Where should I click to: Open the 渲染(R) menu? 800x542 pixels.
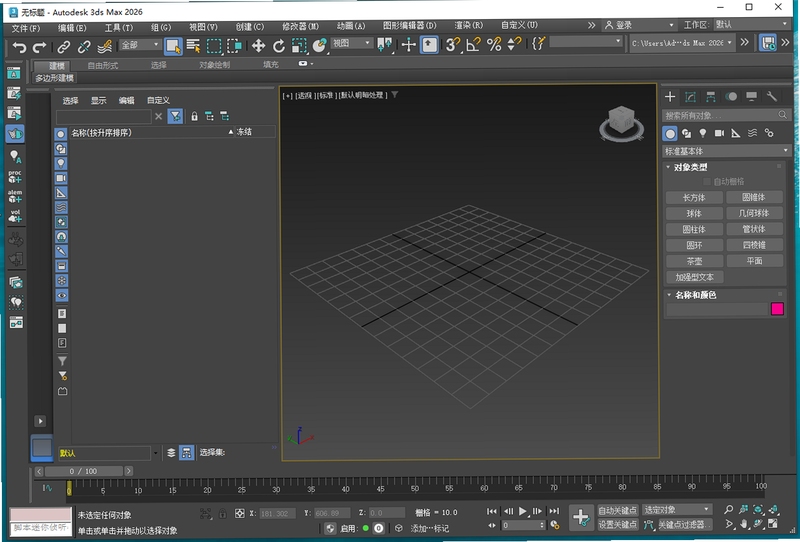click(468, 25)
